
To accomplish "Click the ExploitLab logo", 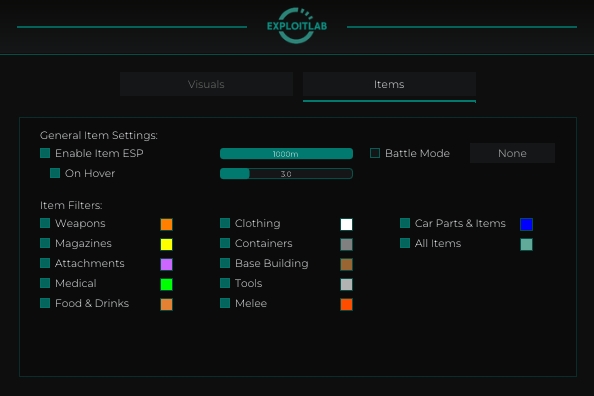I will point(297,25).
